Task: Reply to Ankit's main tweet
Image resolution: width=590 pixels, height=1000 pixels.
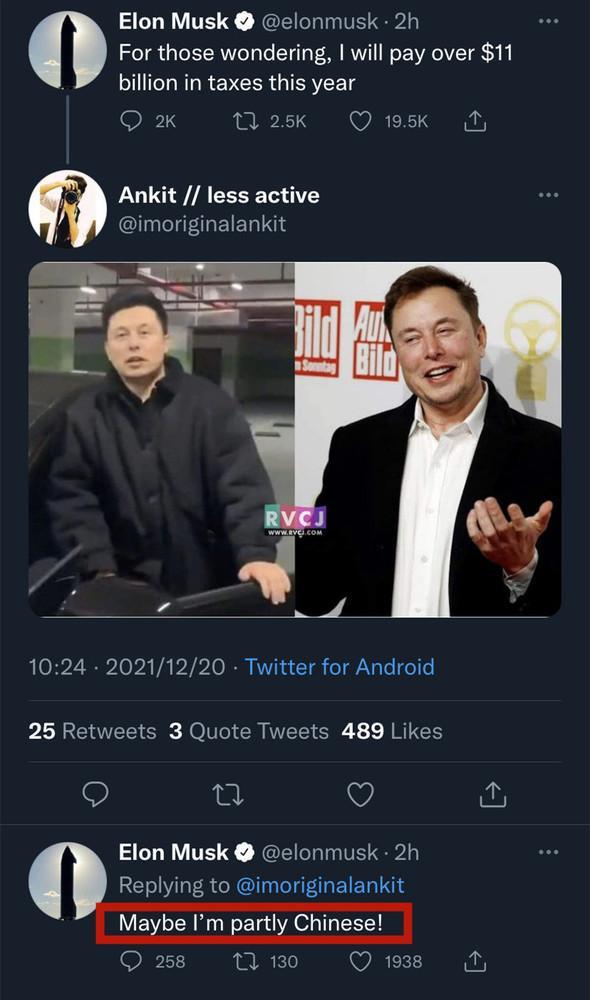Action: [x=96, y=795]
